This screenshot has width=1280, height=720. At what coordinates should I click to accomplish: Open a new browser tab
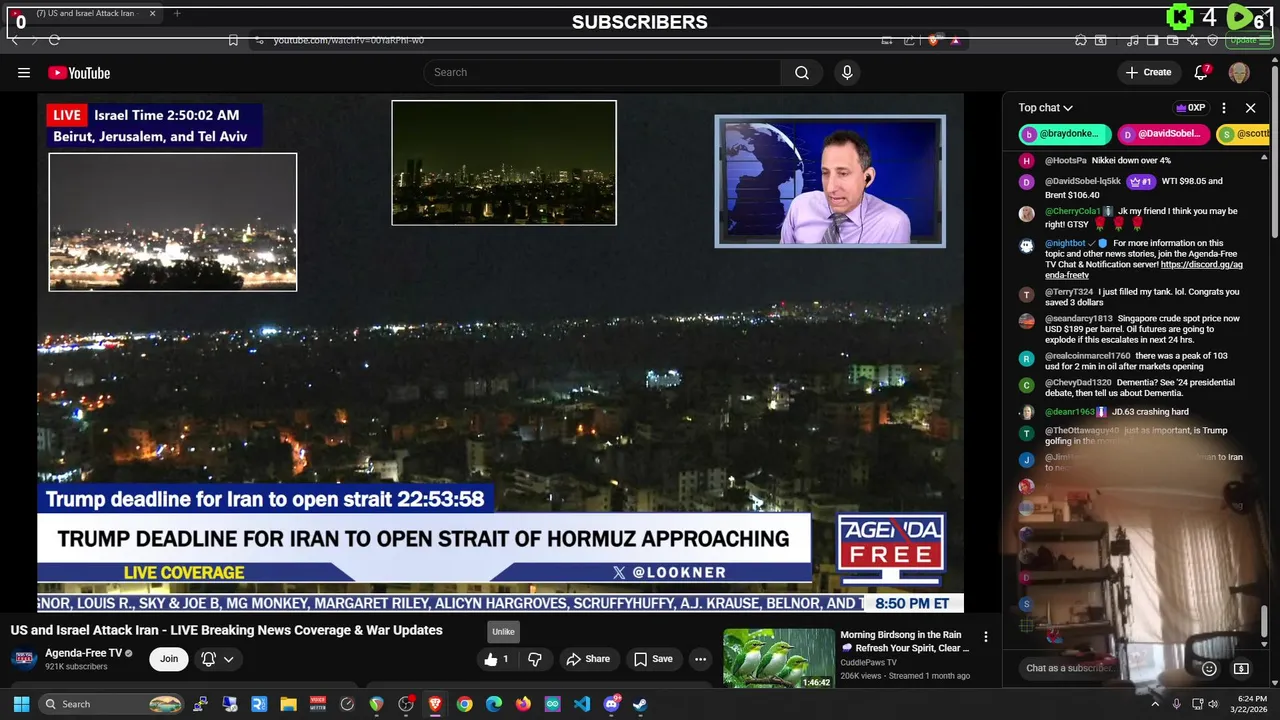[x=177, y=13]
